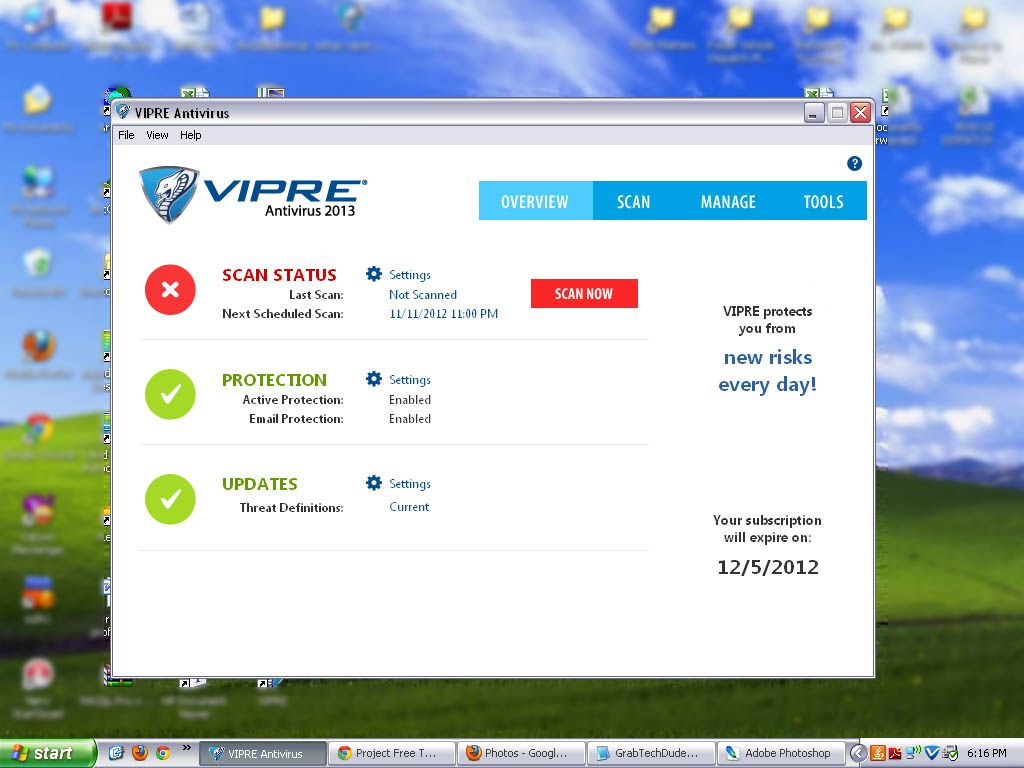
Task: Open the Help menu
Action: (191, 135)
